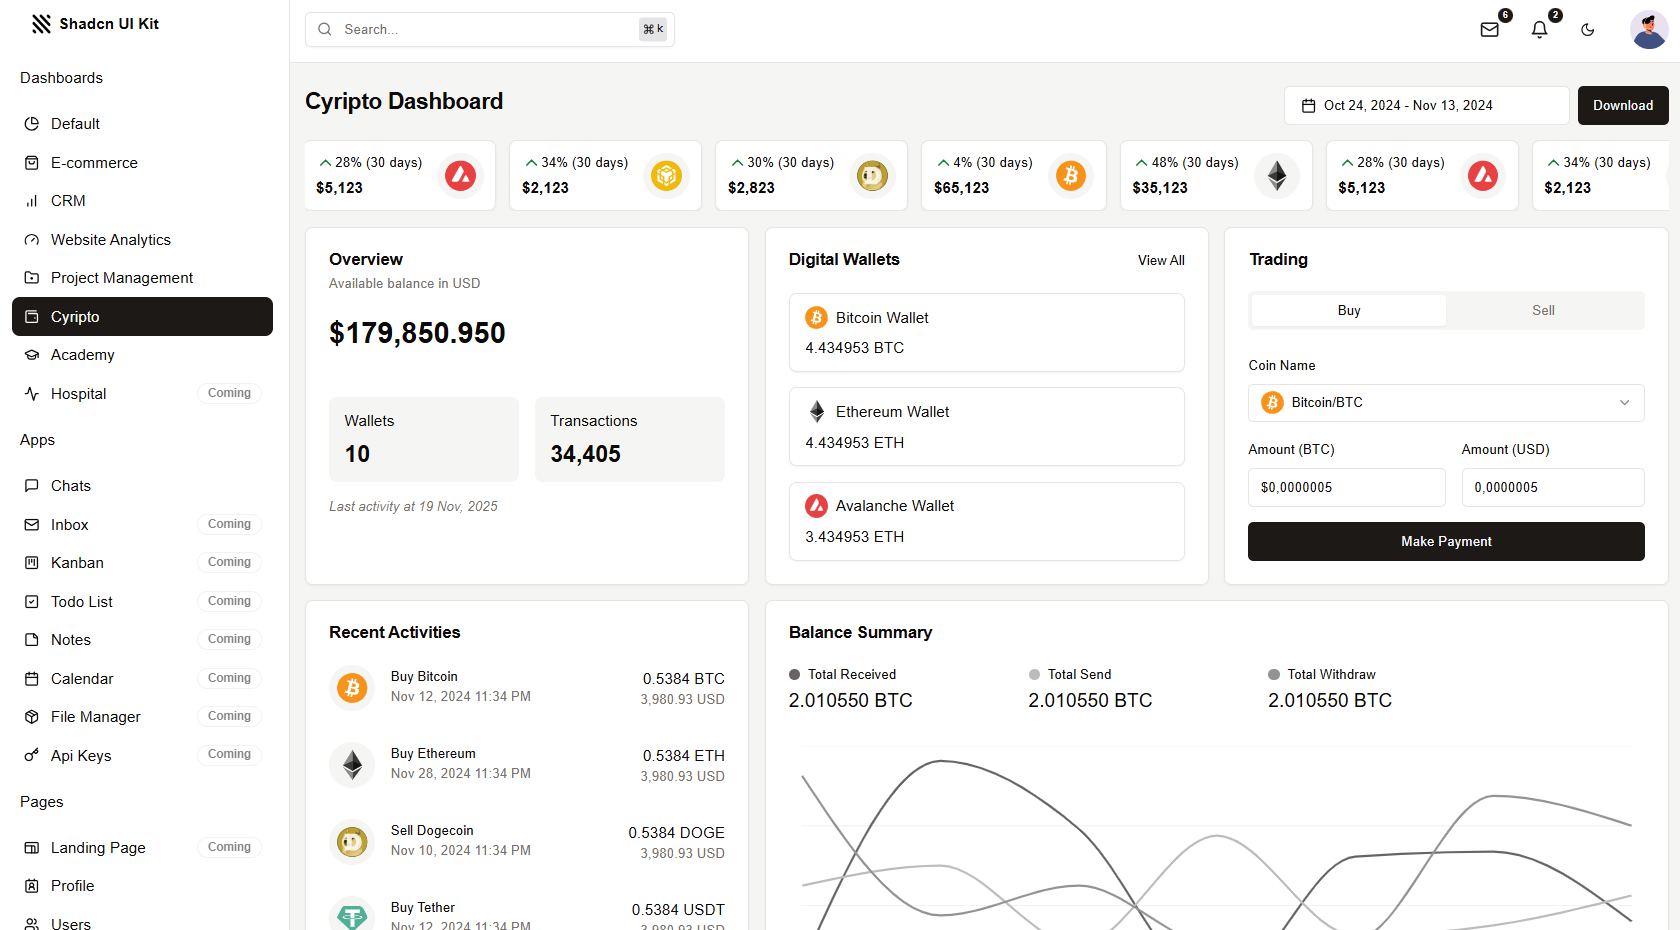Click the Amount (USD) input field
This screenshot has height=930, width=1680.
pos(1553,488)
